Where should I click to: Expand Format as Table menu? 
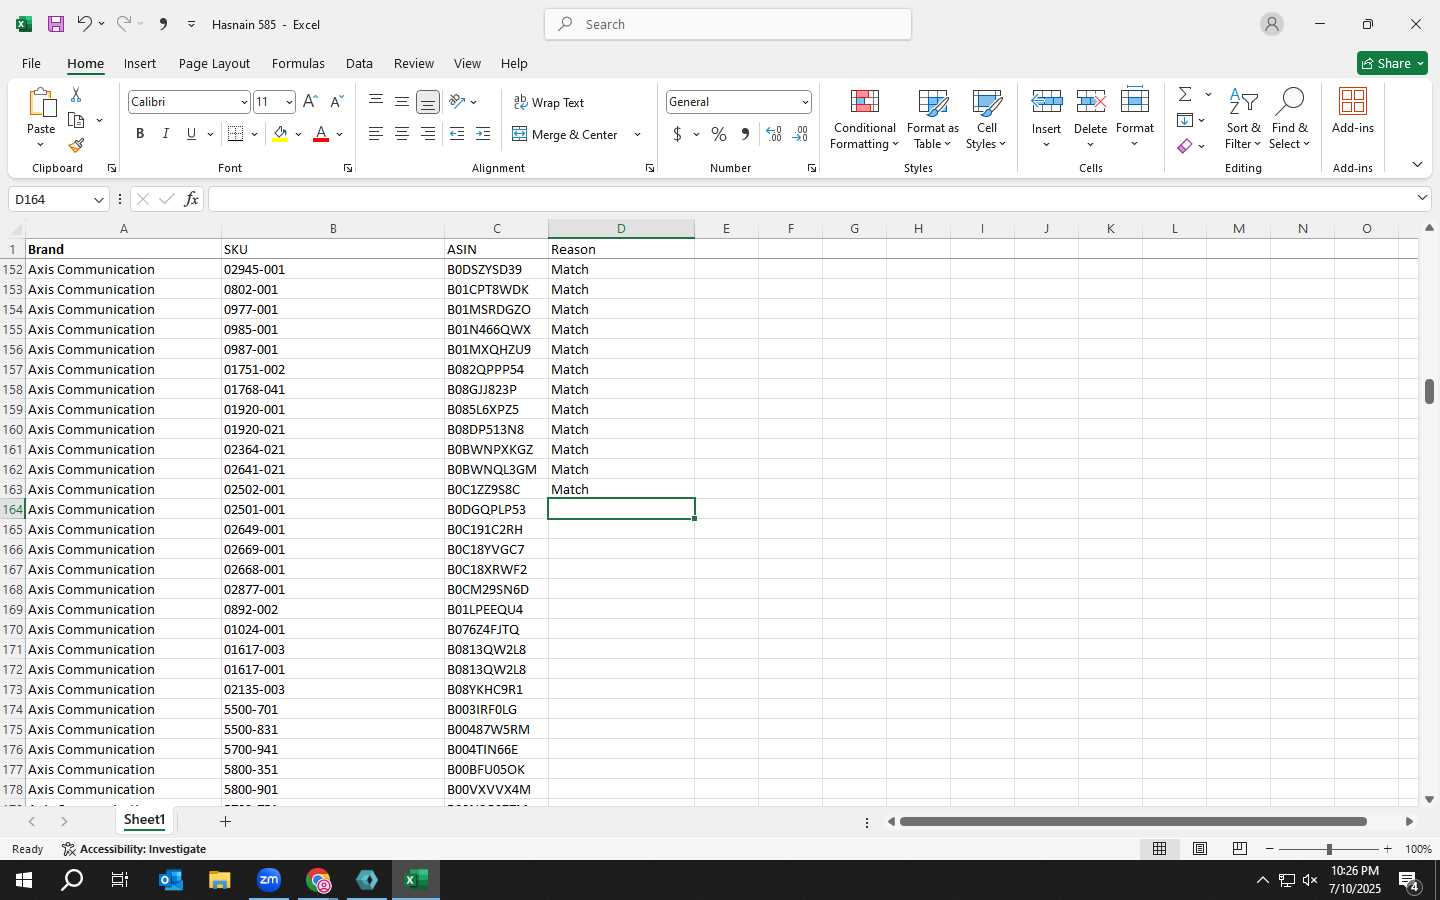(932, 119)
